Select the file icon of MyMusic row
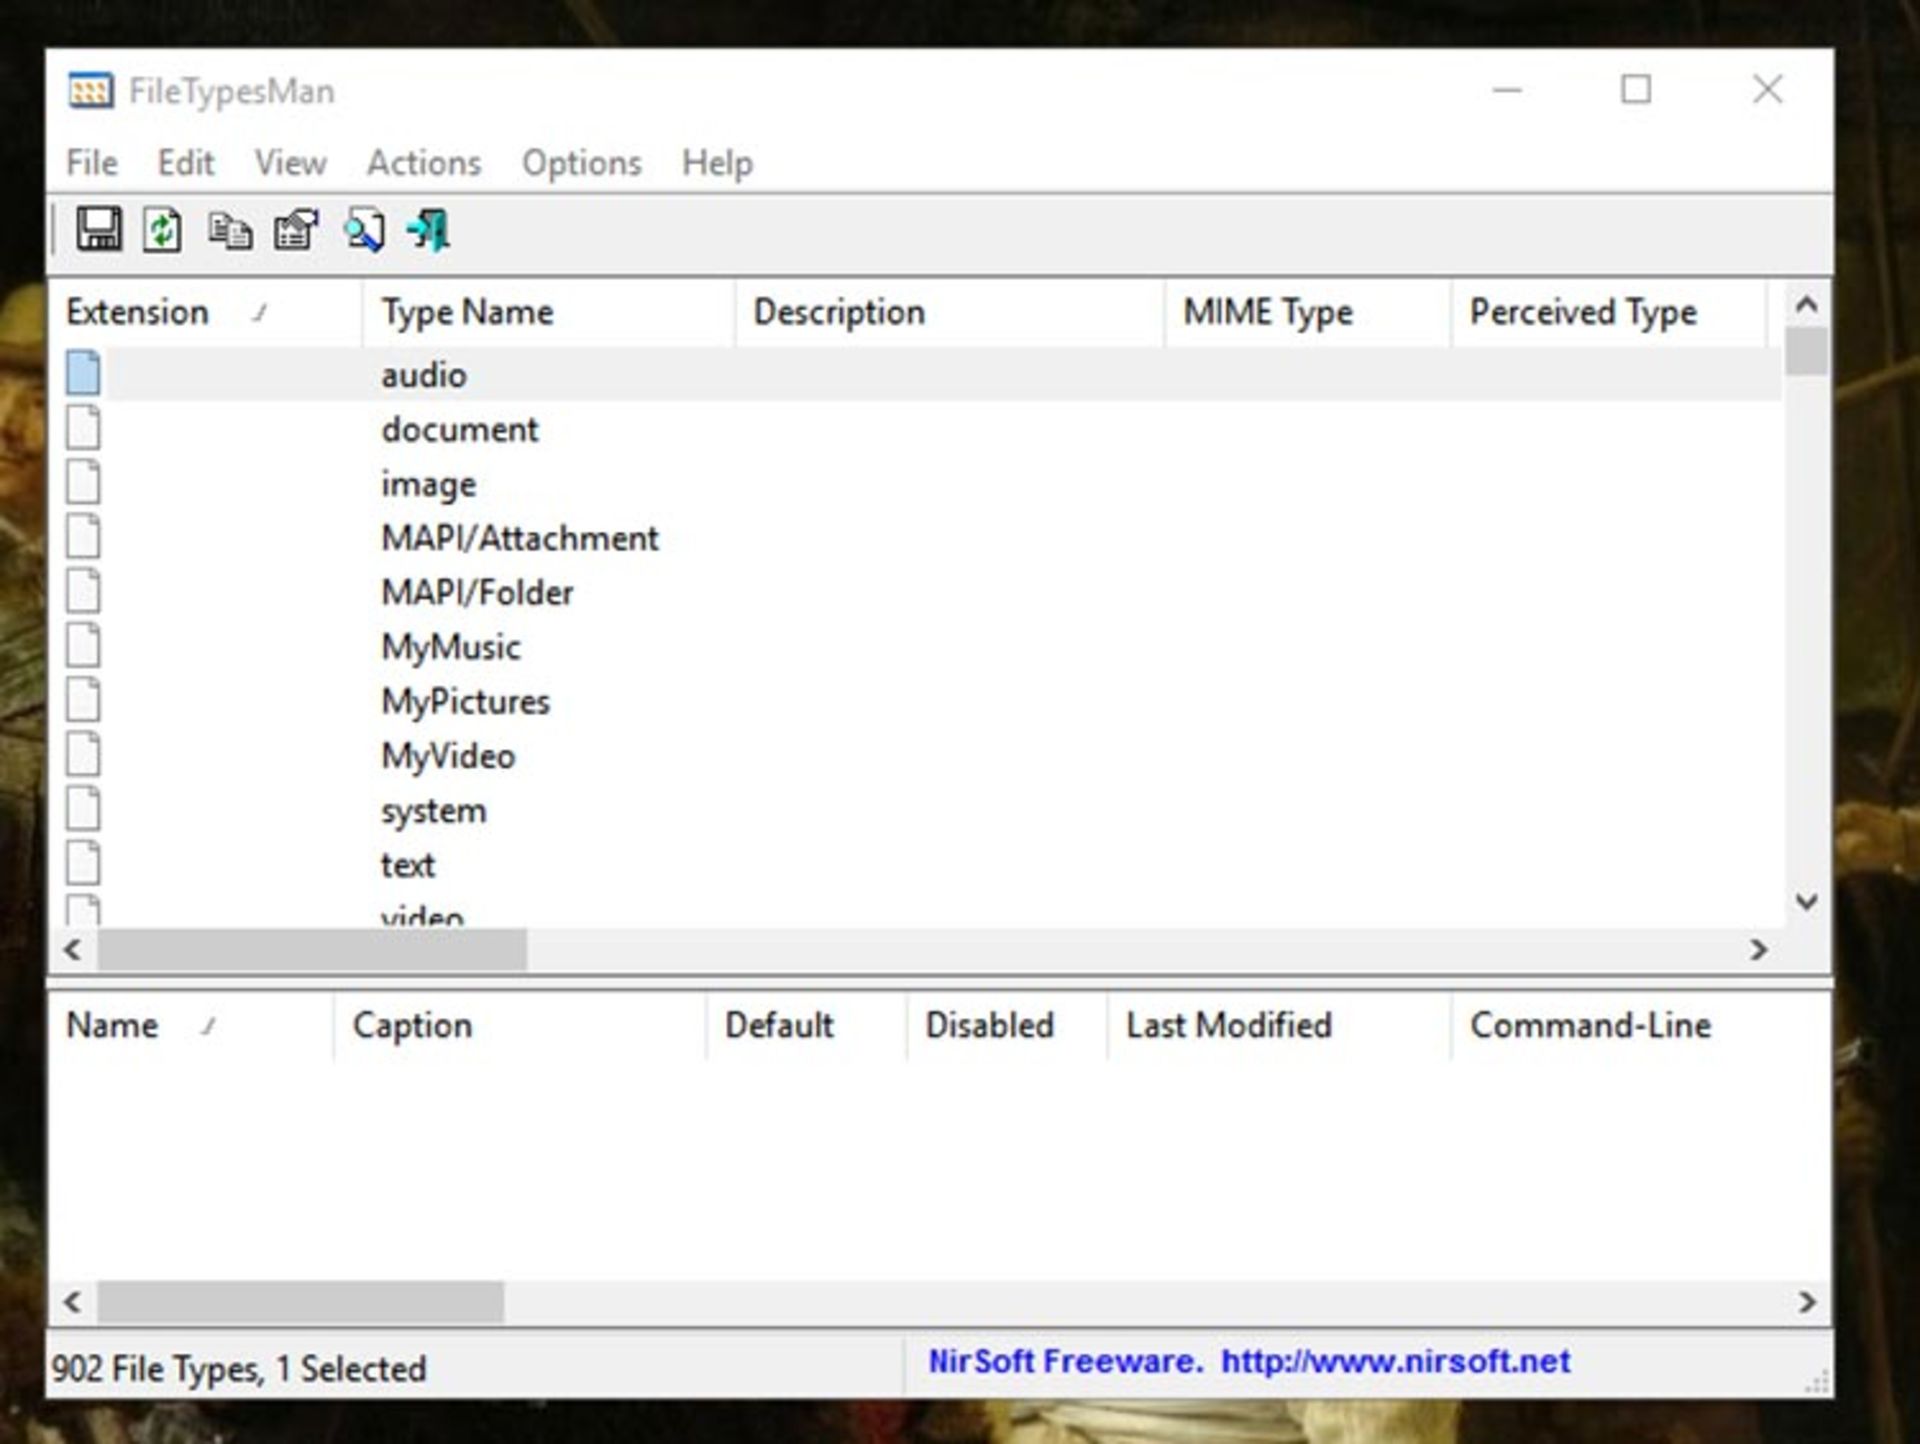 point(84,645)
